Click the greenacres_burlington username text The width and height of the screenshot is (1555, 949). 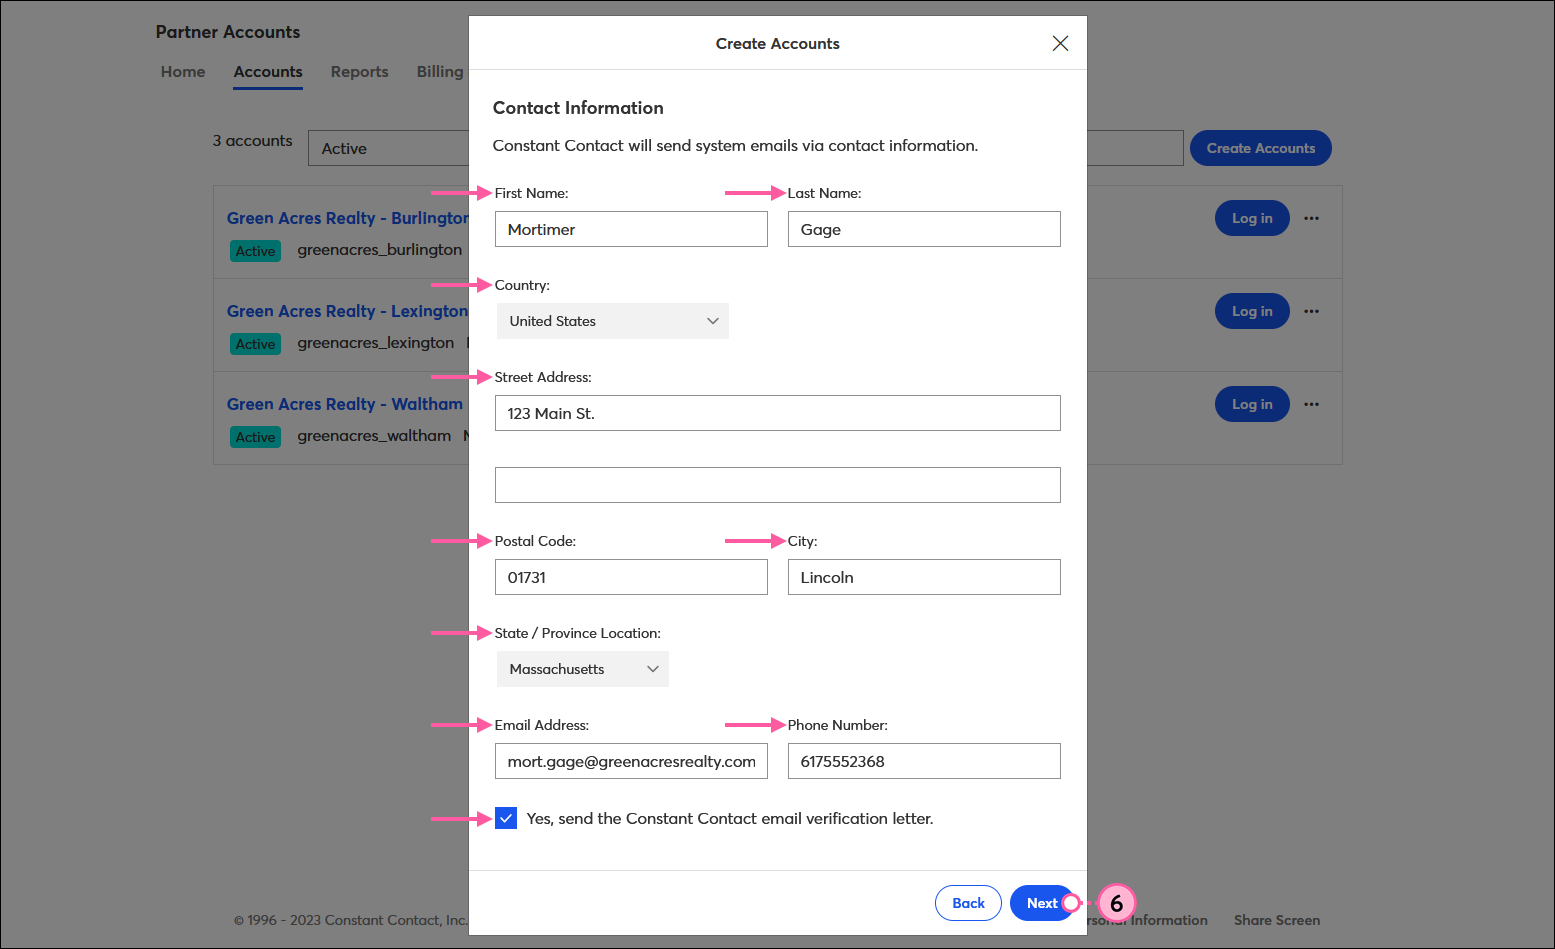(x=379, y=250)
